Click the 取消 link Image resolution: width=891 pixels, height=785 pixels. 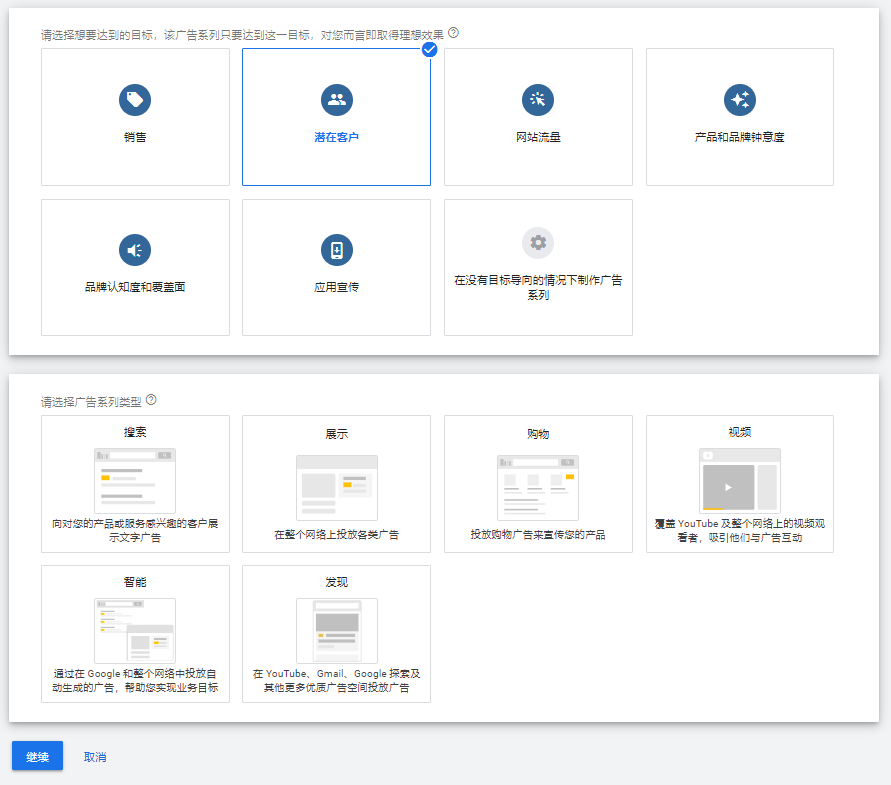[x=95, y=757]
